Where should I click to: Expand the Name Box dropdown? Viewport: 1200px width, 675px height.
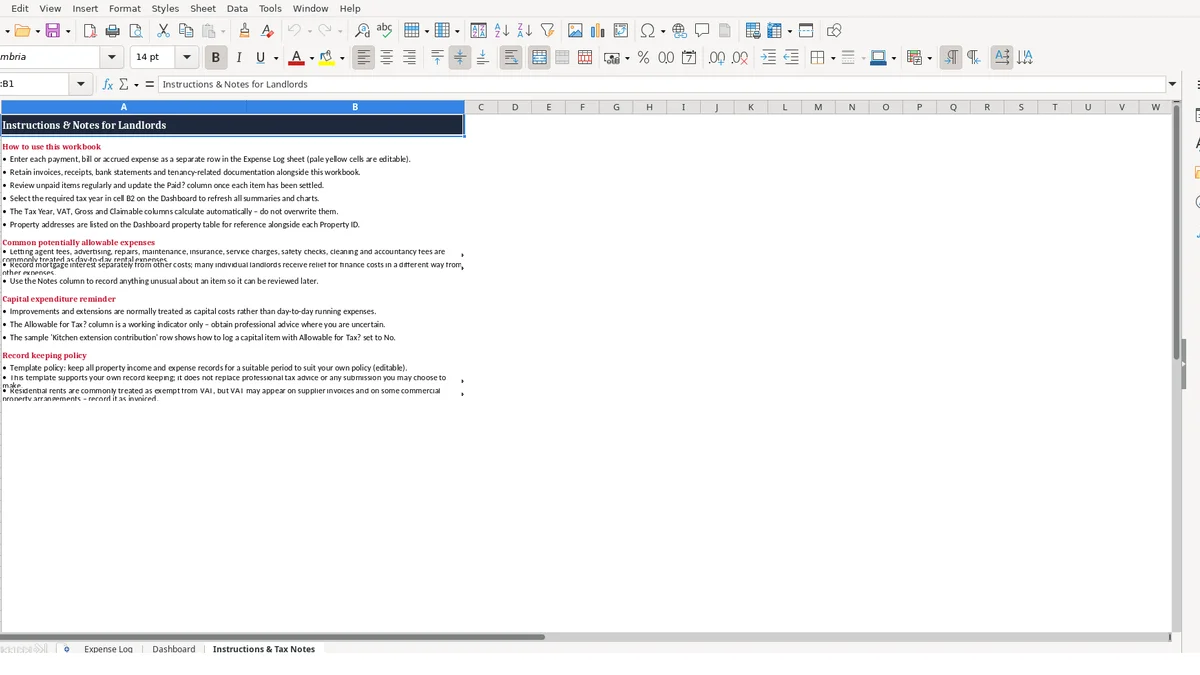point(82,84)
